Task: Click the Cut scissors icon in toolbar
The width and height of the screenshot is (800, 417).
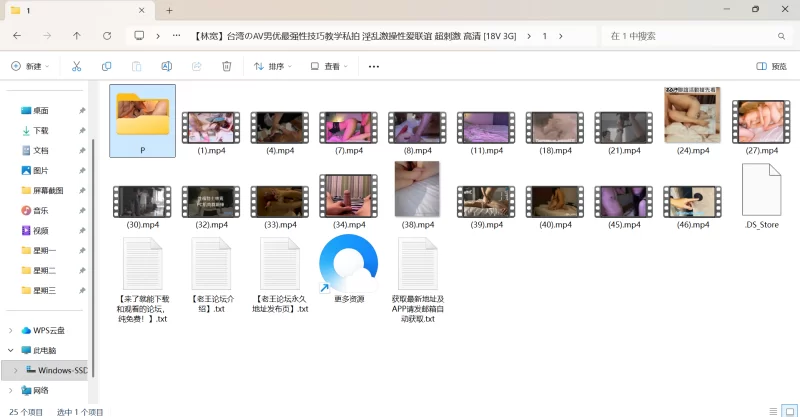Action: tap(76, 66)
